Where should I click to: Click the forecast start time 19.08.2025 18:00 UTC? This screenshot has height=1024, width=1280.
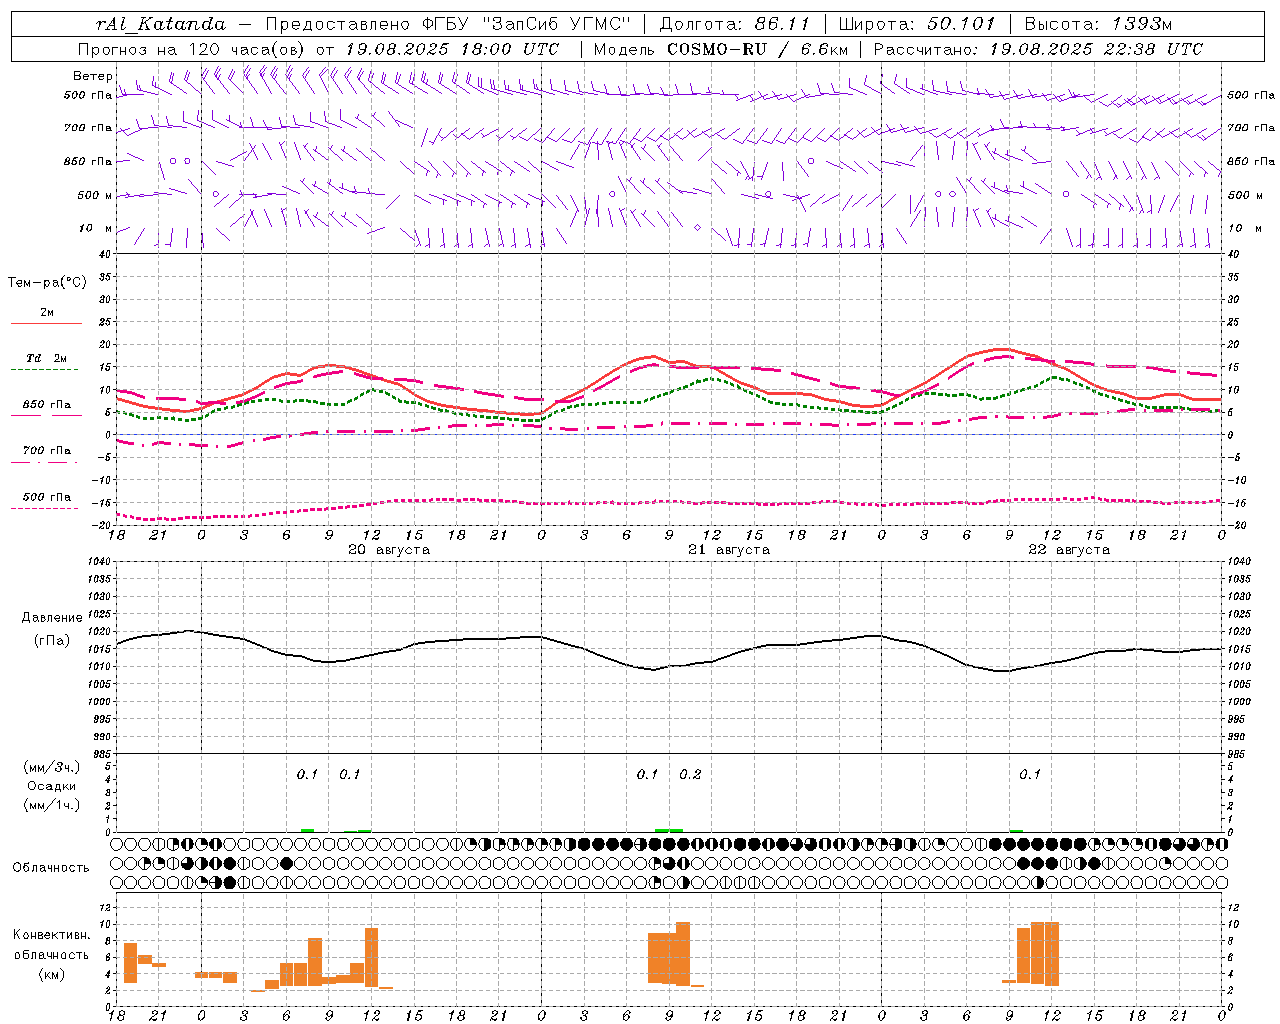point(452,49)
